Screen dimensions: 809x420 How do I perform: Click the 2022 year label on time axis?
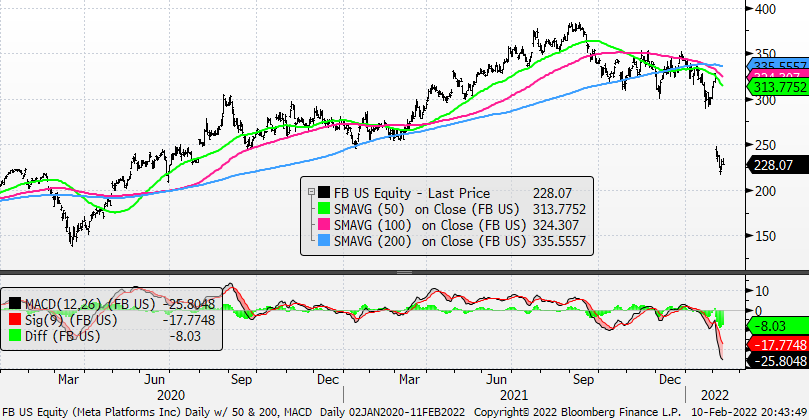point(715,395)
